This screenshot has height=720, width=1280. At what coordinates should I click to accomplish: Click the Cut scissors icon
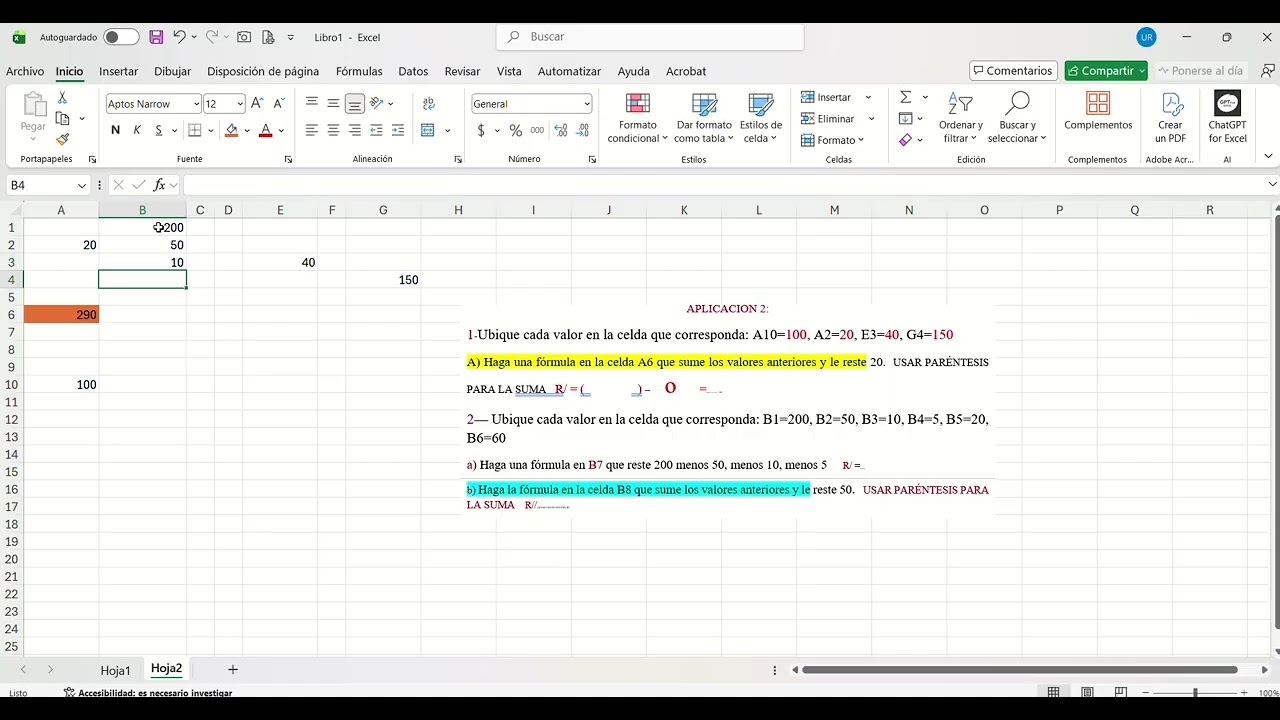(62, 98)
